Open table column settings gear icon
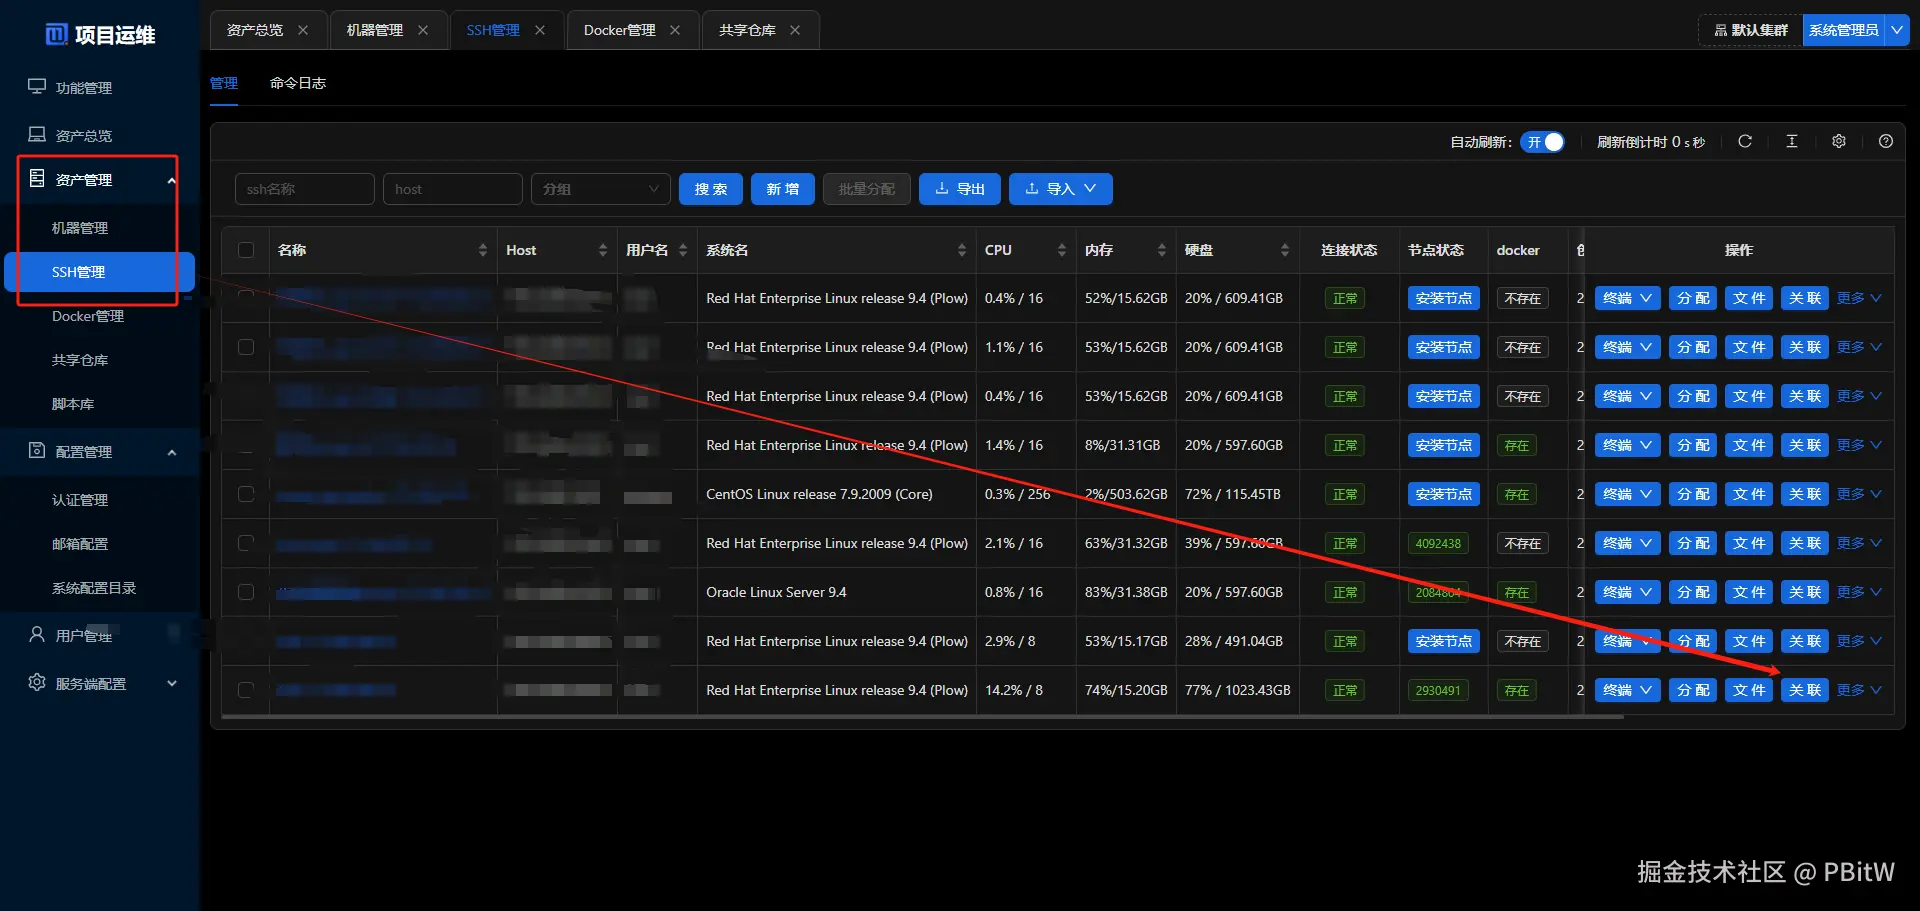This screenshot has height=911, width=1920. click(x=1839, y=142)
